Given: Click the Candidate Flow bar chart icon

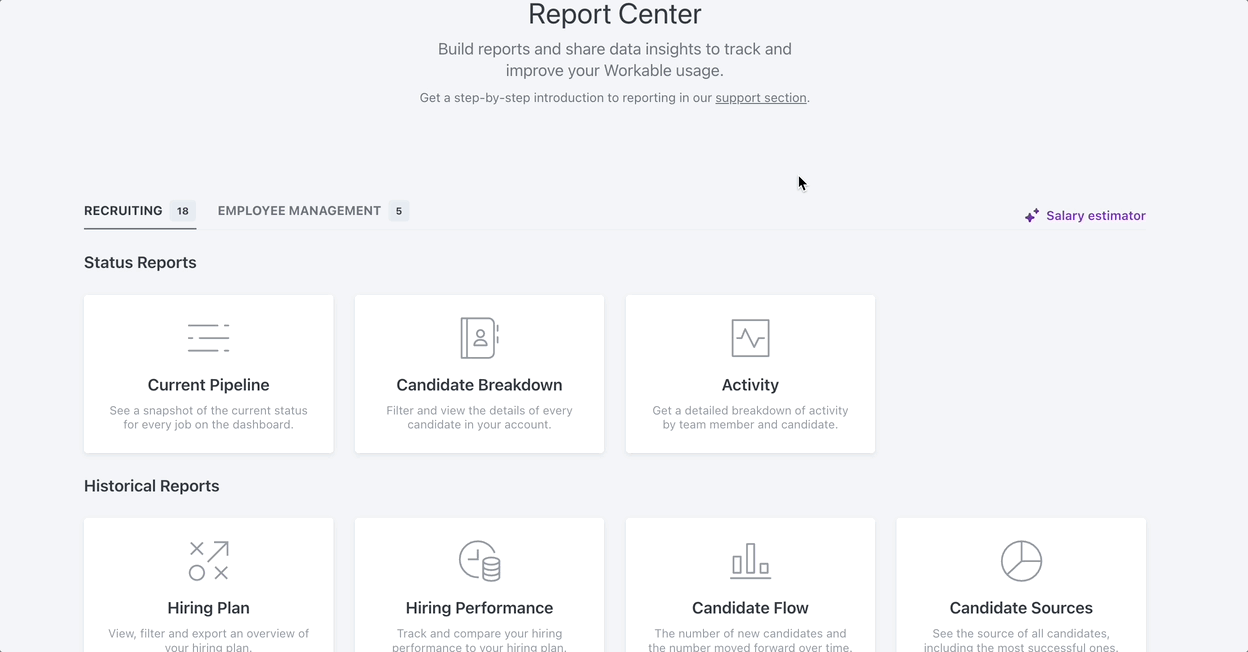Looking at the screenshot, I should (750, 561).
